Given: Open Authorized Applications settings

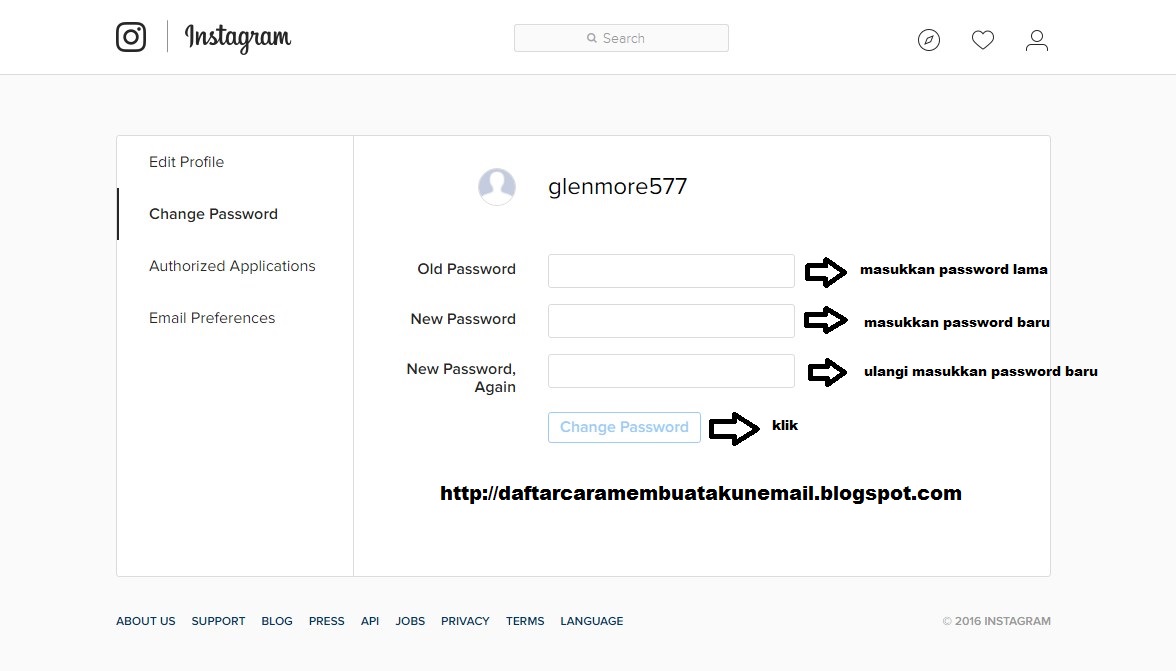Looking at the screenshot, I should point(232,266).
